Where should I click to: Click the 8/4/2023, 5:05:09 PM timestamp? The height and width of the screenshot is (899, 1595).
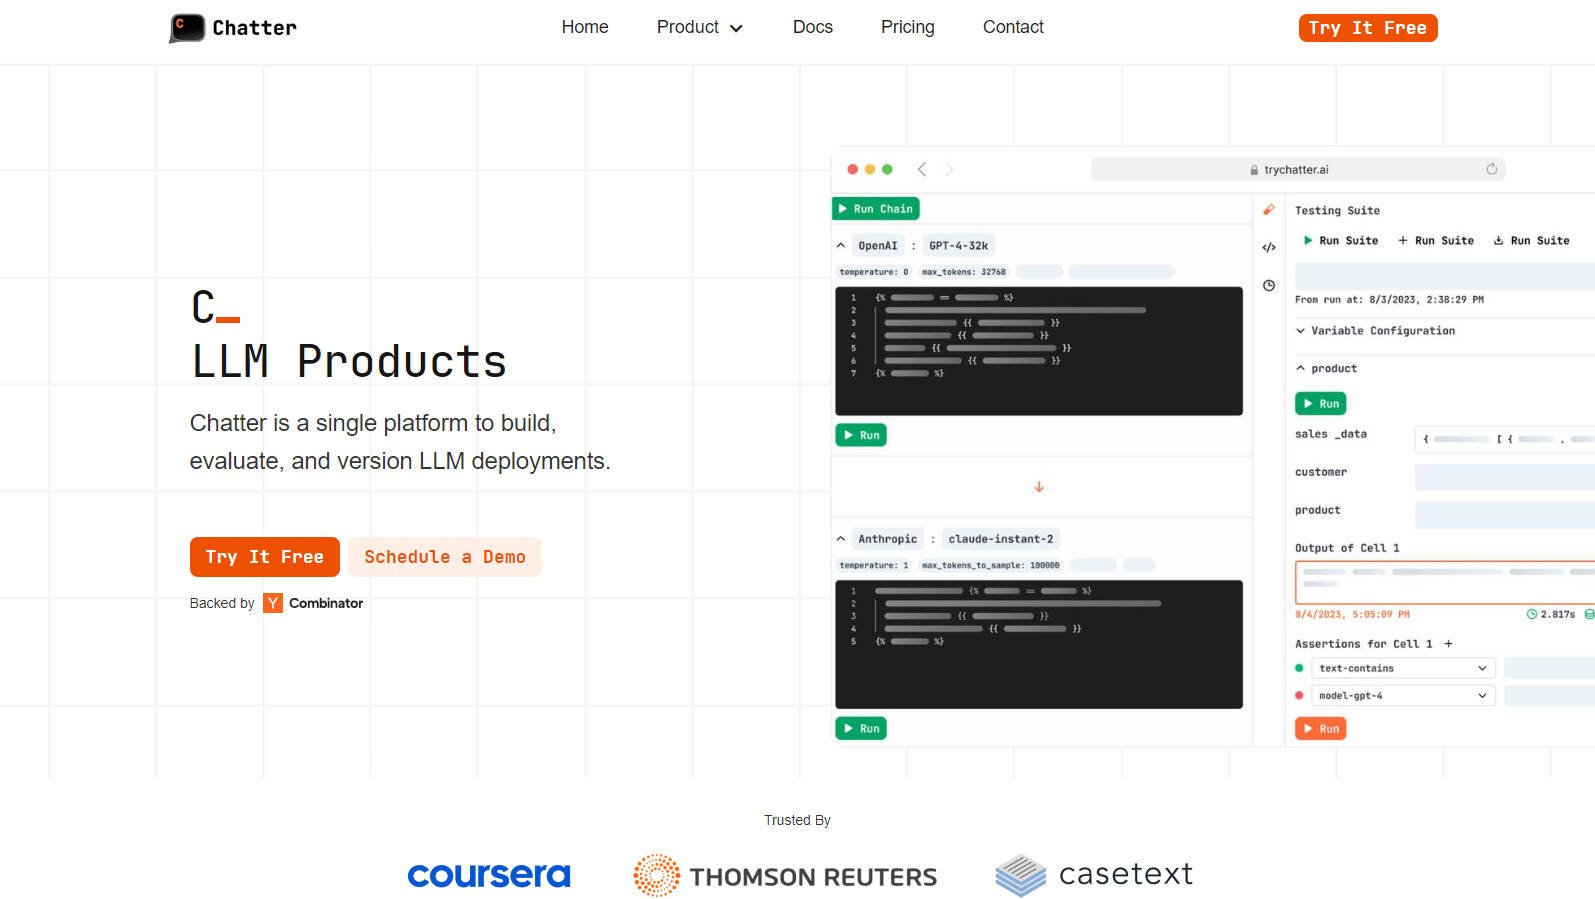(x=1352, y=614)
